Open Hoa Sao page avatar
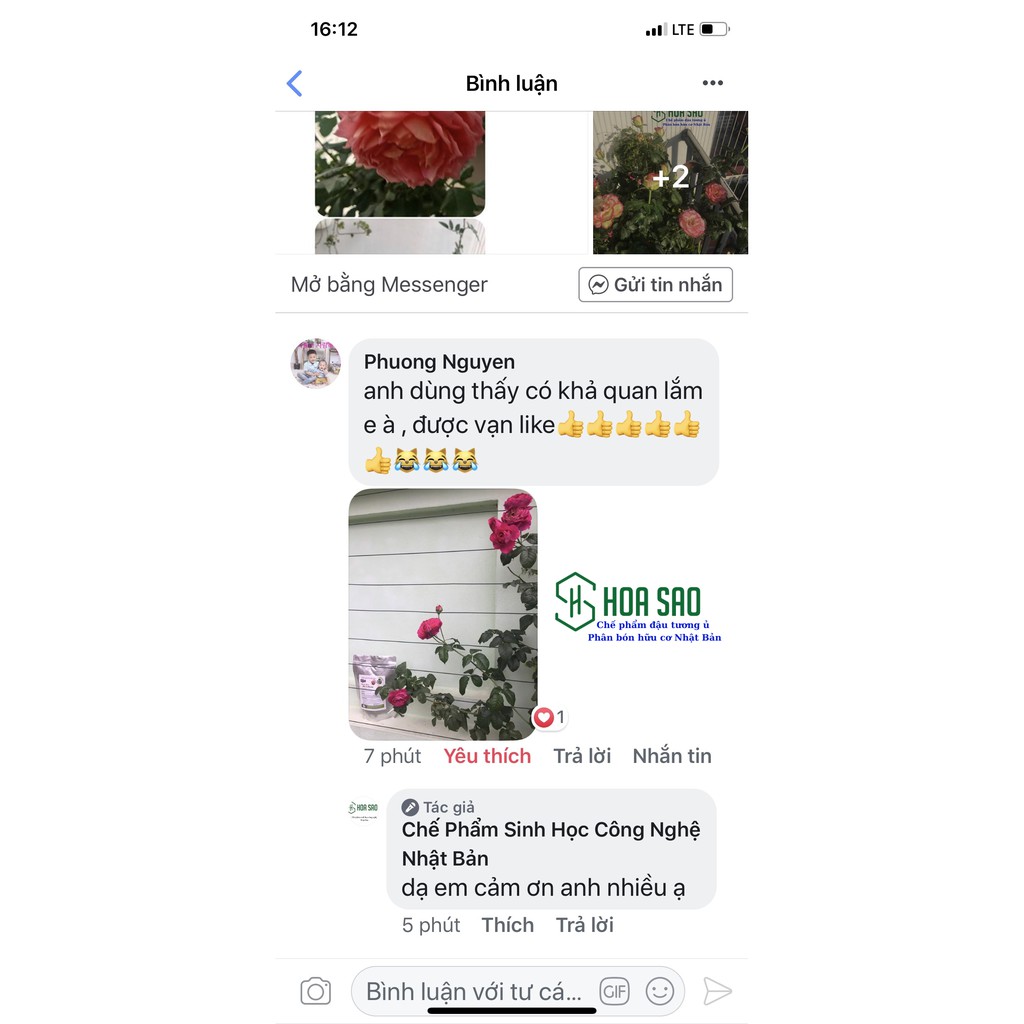 pyautogui.click(x=364, y=810)
